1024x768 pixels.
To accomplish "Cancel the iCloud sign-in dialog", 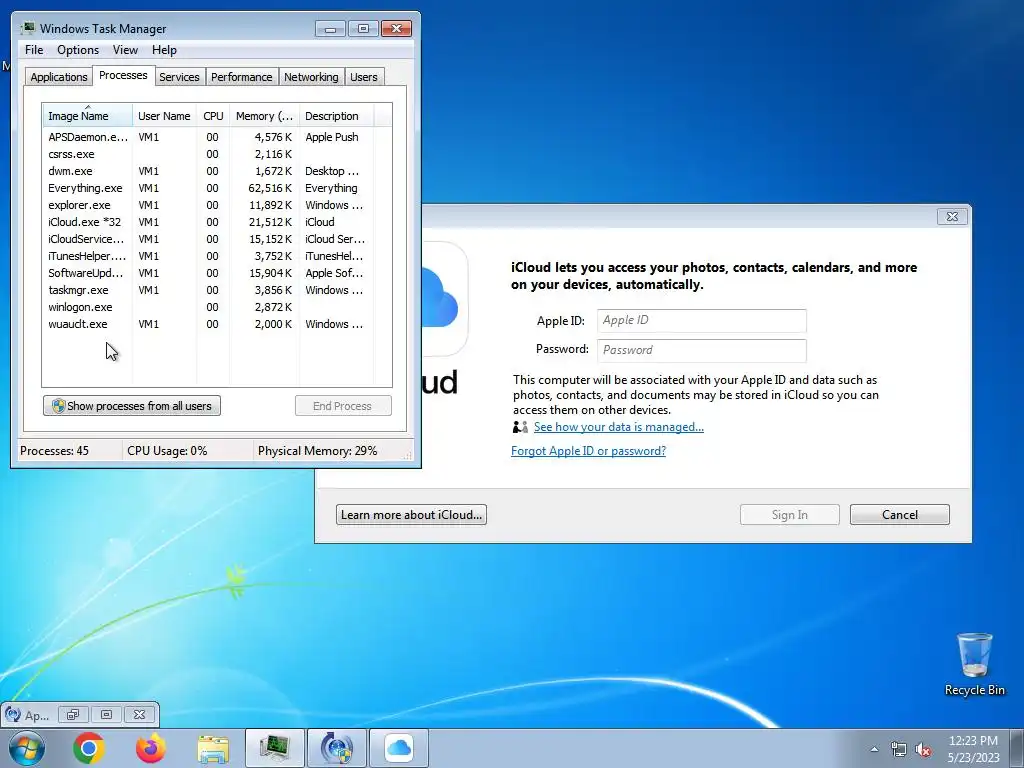I will coord(900,515).
